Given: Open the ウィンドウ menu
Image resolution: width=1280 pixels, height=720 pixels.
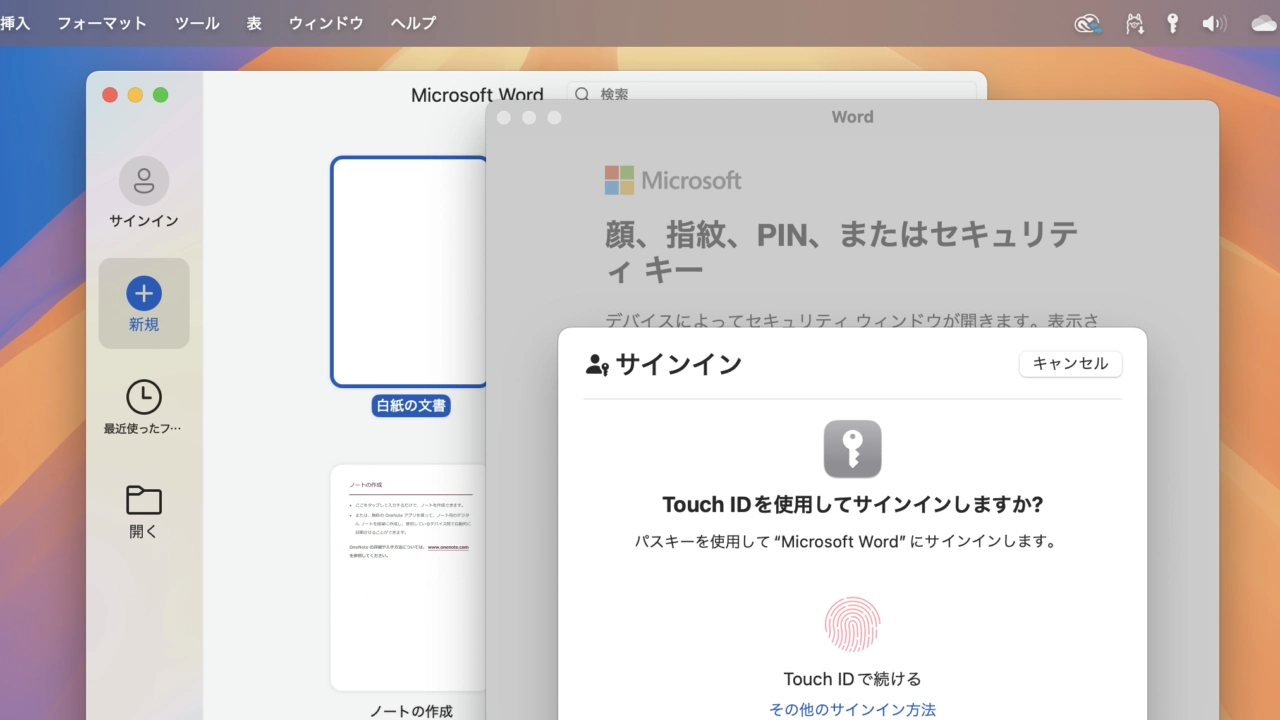Looking at the screenshot, I should coord(326,23).
